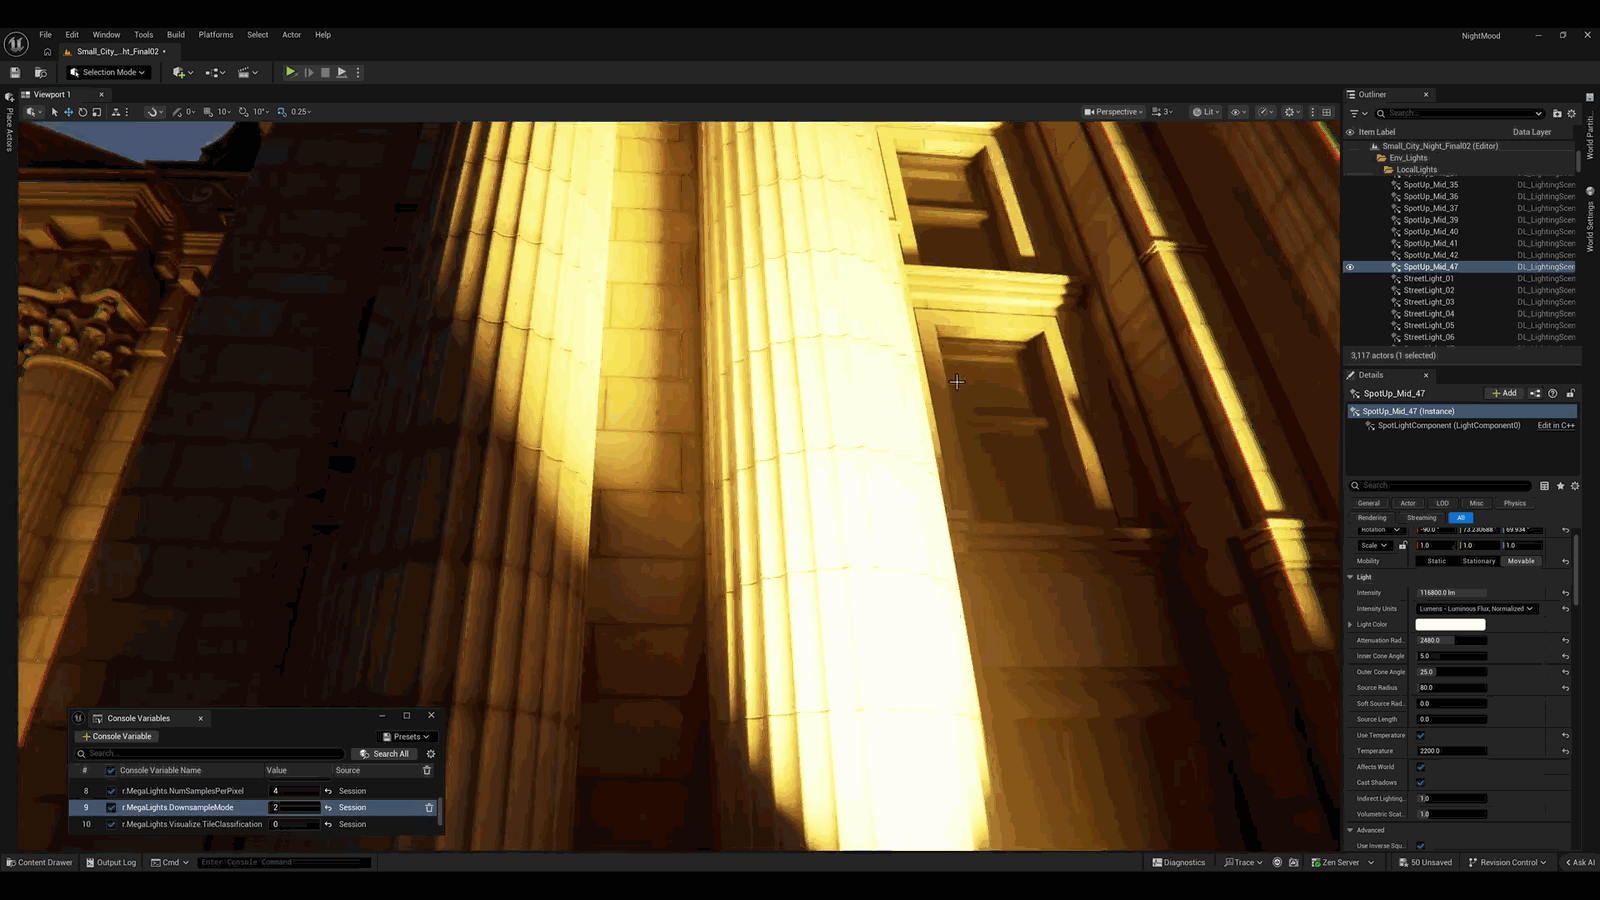Select the Rendering filter in Details

tap(1372, 518)
